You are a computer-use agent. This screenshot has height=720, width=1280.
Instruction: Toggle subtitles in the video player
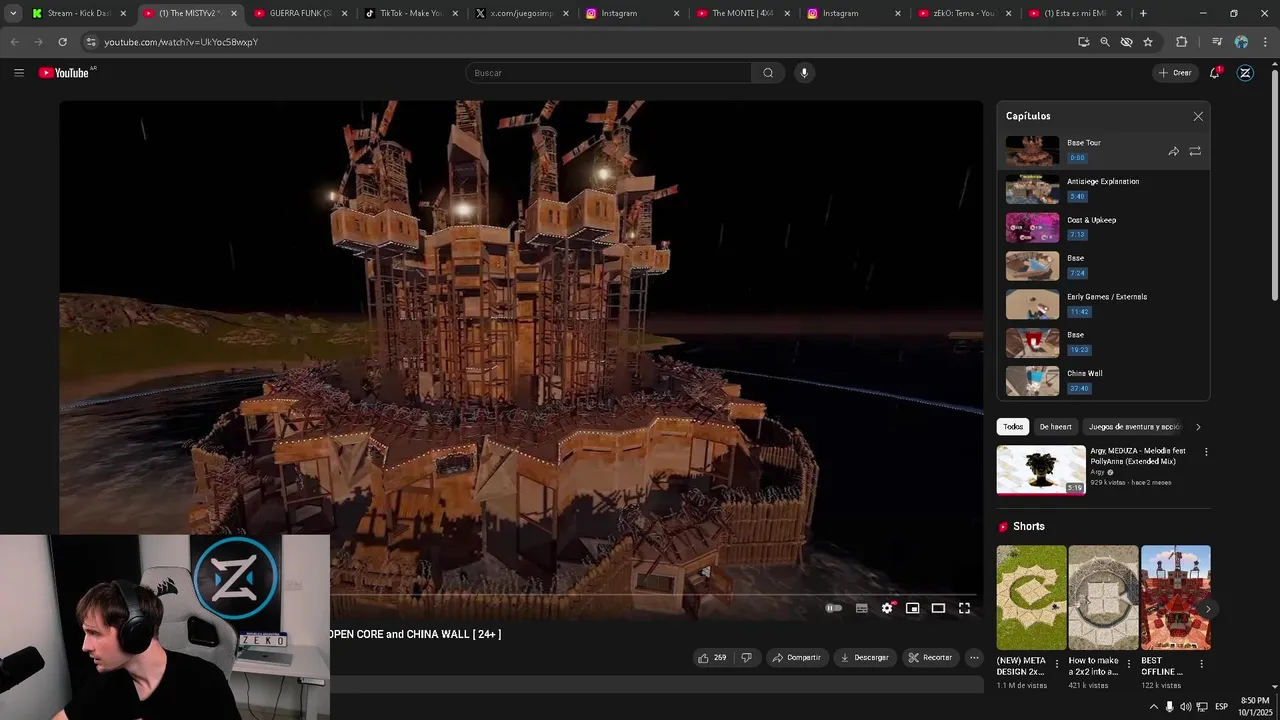[861, 608]
